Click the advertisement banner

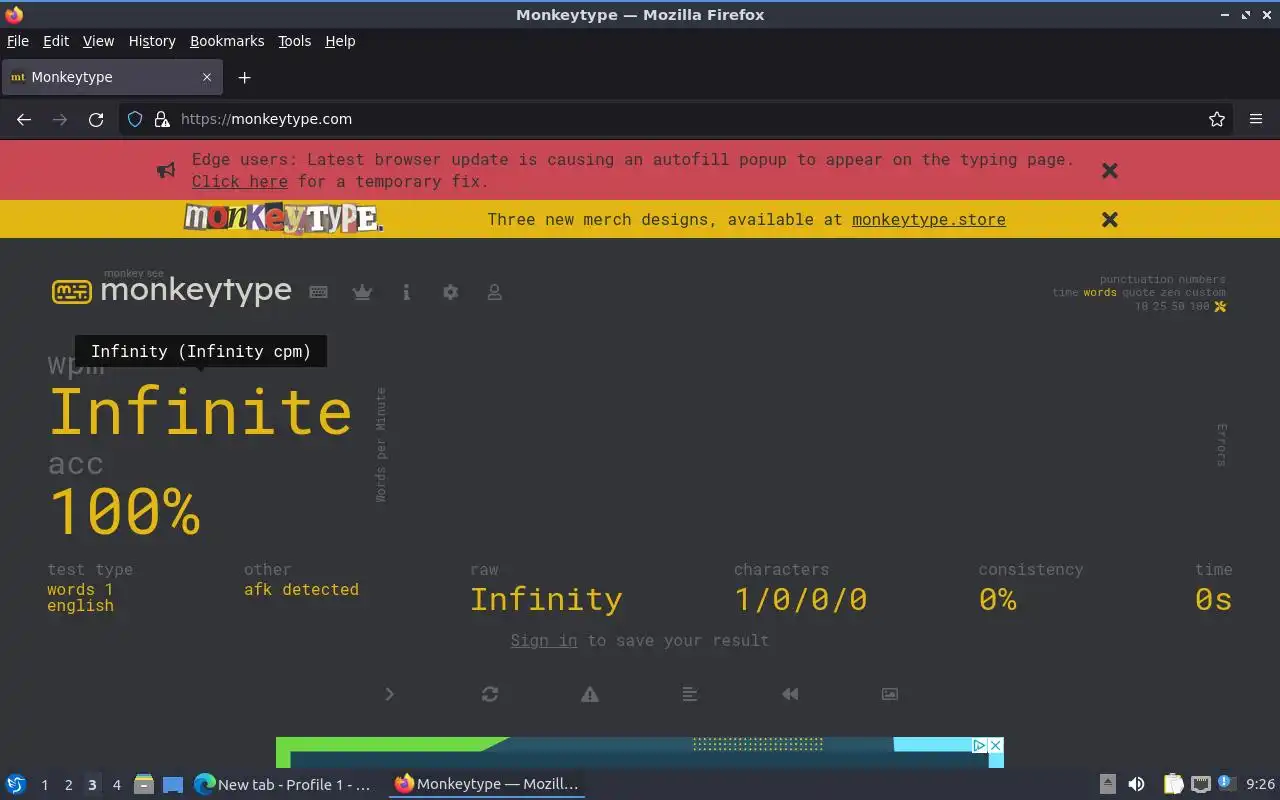coord(640,752)
